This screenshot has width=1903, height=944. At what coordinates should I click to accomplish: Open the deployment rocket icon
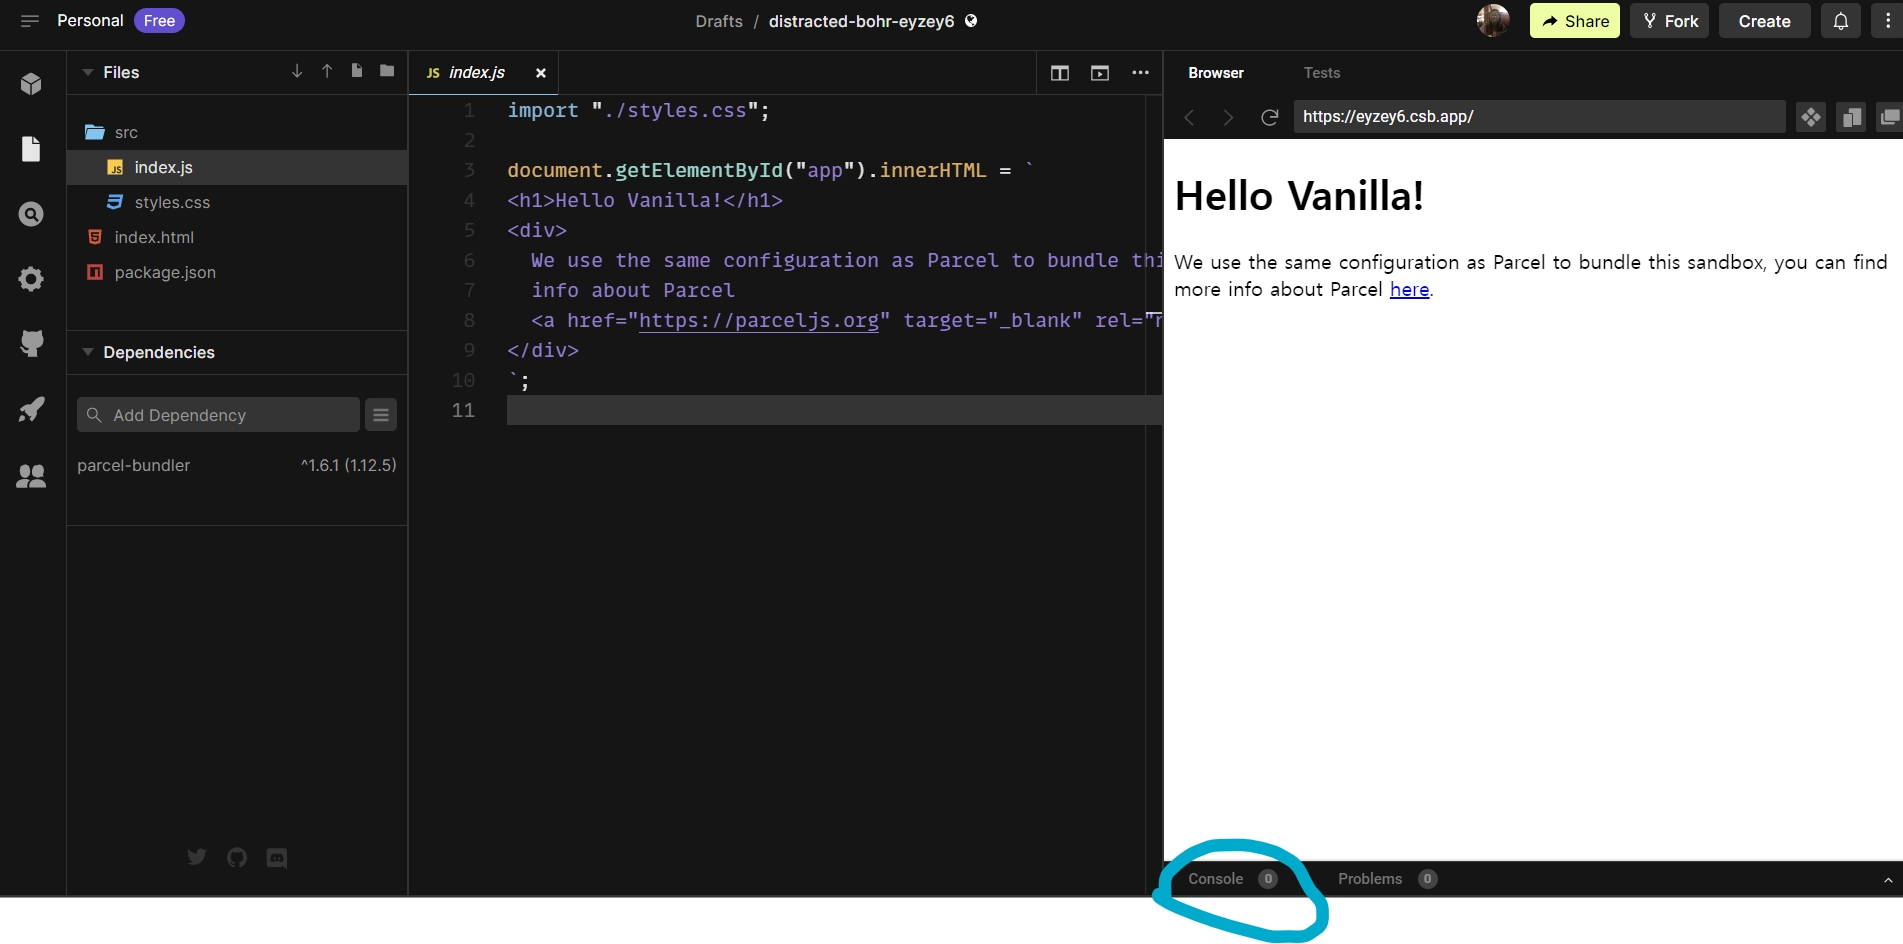[x=31, y=409]
